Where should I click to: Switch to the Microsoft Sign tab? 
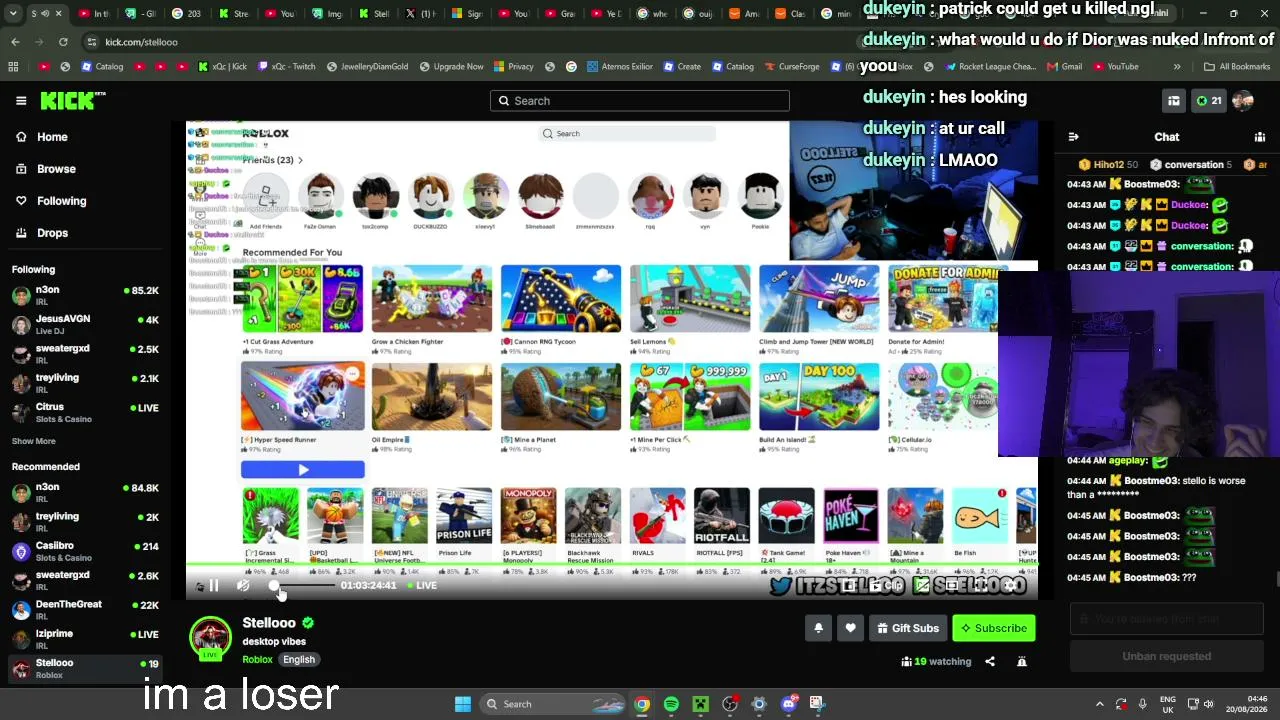pyautogui.click(x=465, y=14)
